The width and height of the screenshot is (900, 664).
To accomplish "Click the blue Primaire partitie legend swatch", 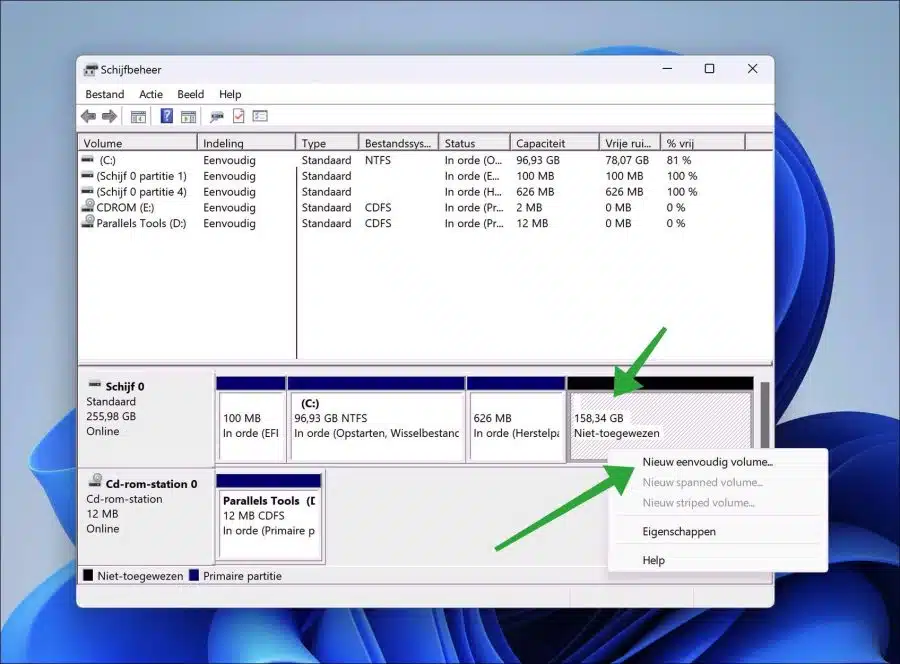I will (x=194, y=575).
